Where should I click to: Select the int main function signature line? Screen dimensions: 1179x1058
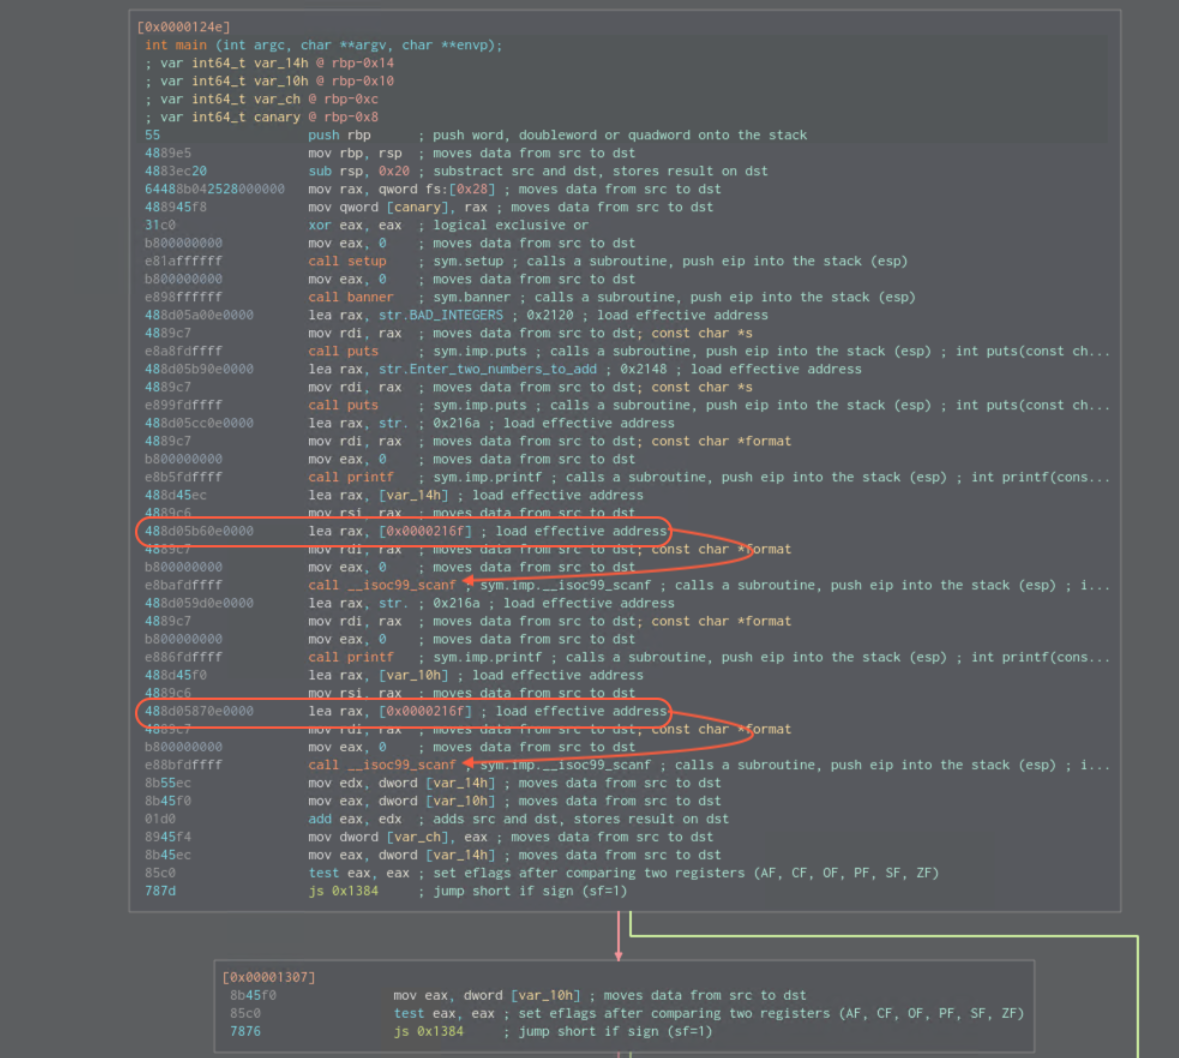pos(323,45)
